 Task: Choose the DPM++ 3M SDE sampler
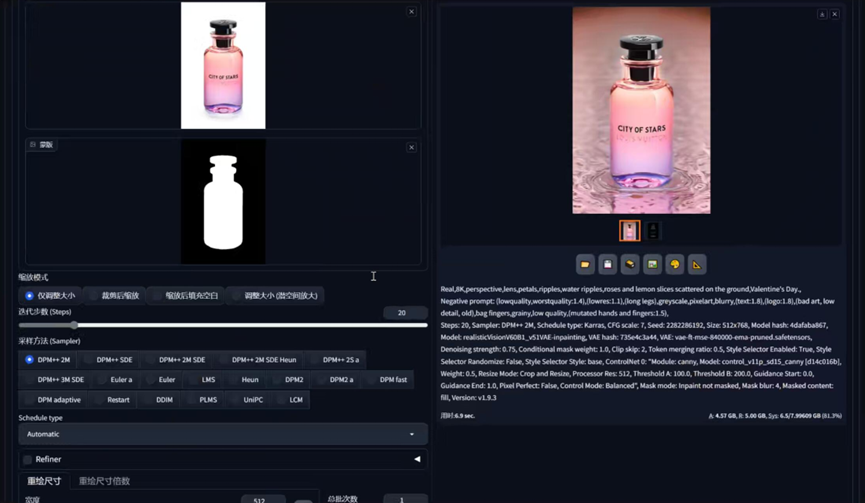[55, 379]
